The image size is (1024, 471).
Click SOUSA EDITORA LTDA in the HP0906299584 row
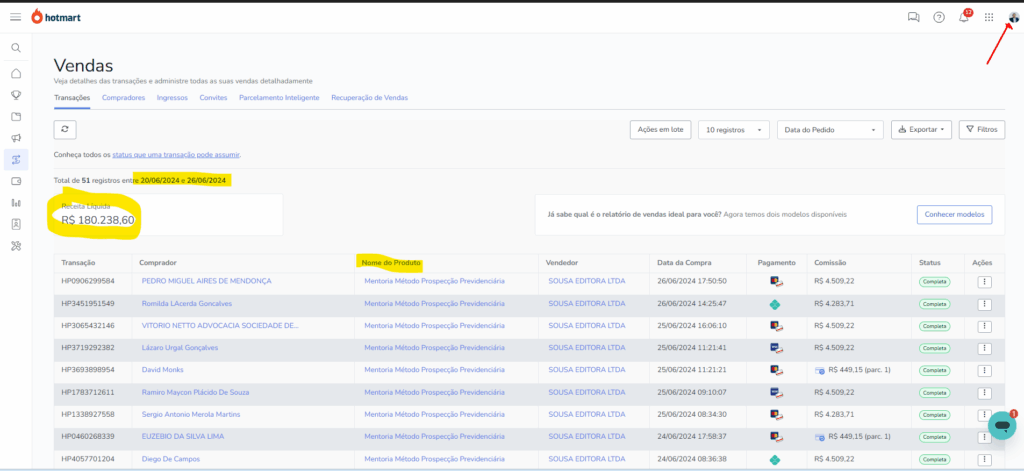pos(586,281)
